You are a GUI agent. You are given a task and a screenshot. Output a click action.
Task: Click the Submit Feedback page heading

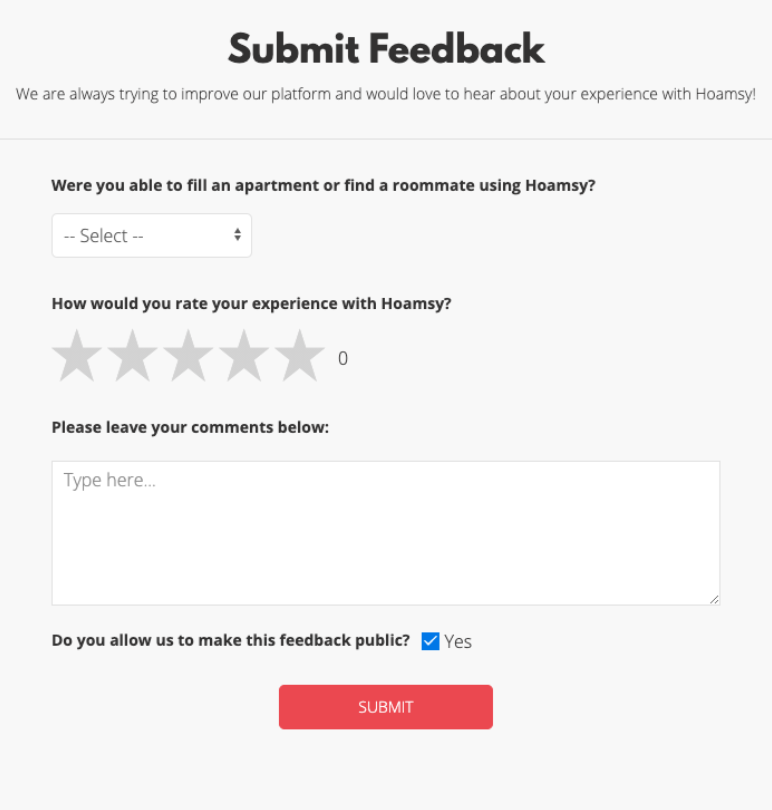click(x=386, y=48)
